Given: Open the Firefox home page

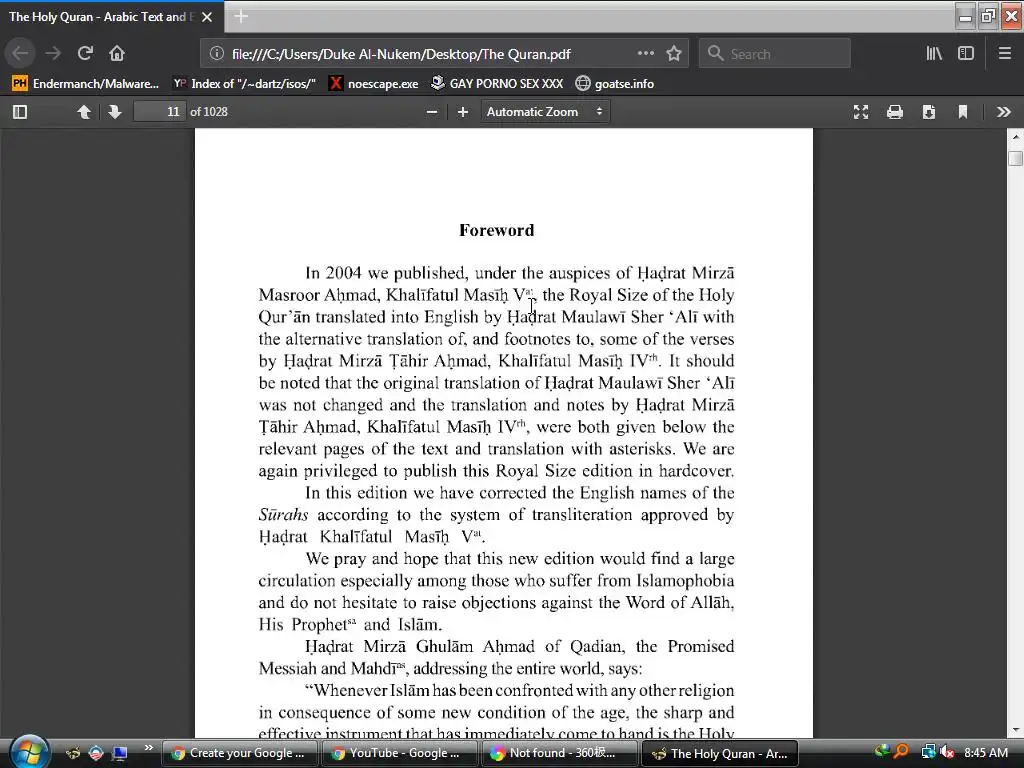Looking at the screenshot, I should coord(117,53).
